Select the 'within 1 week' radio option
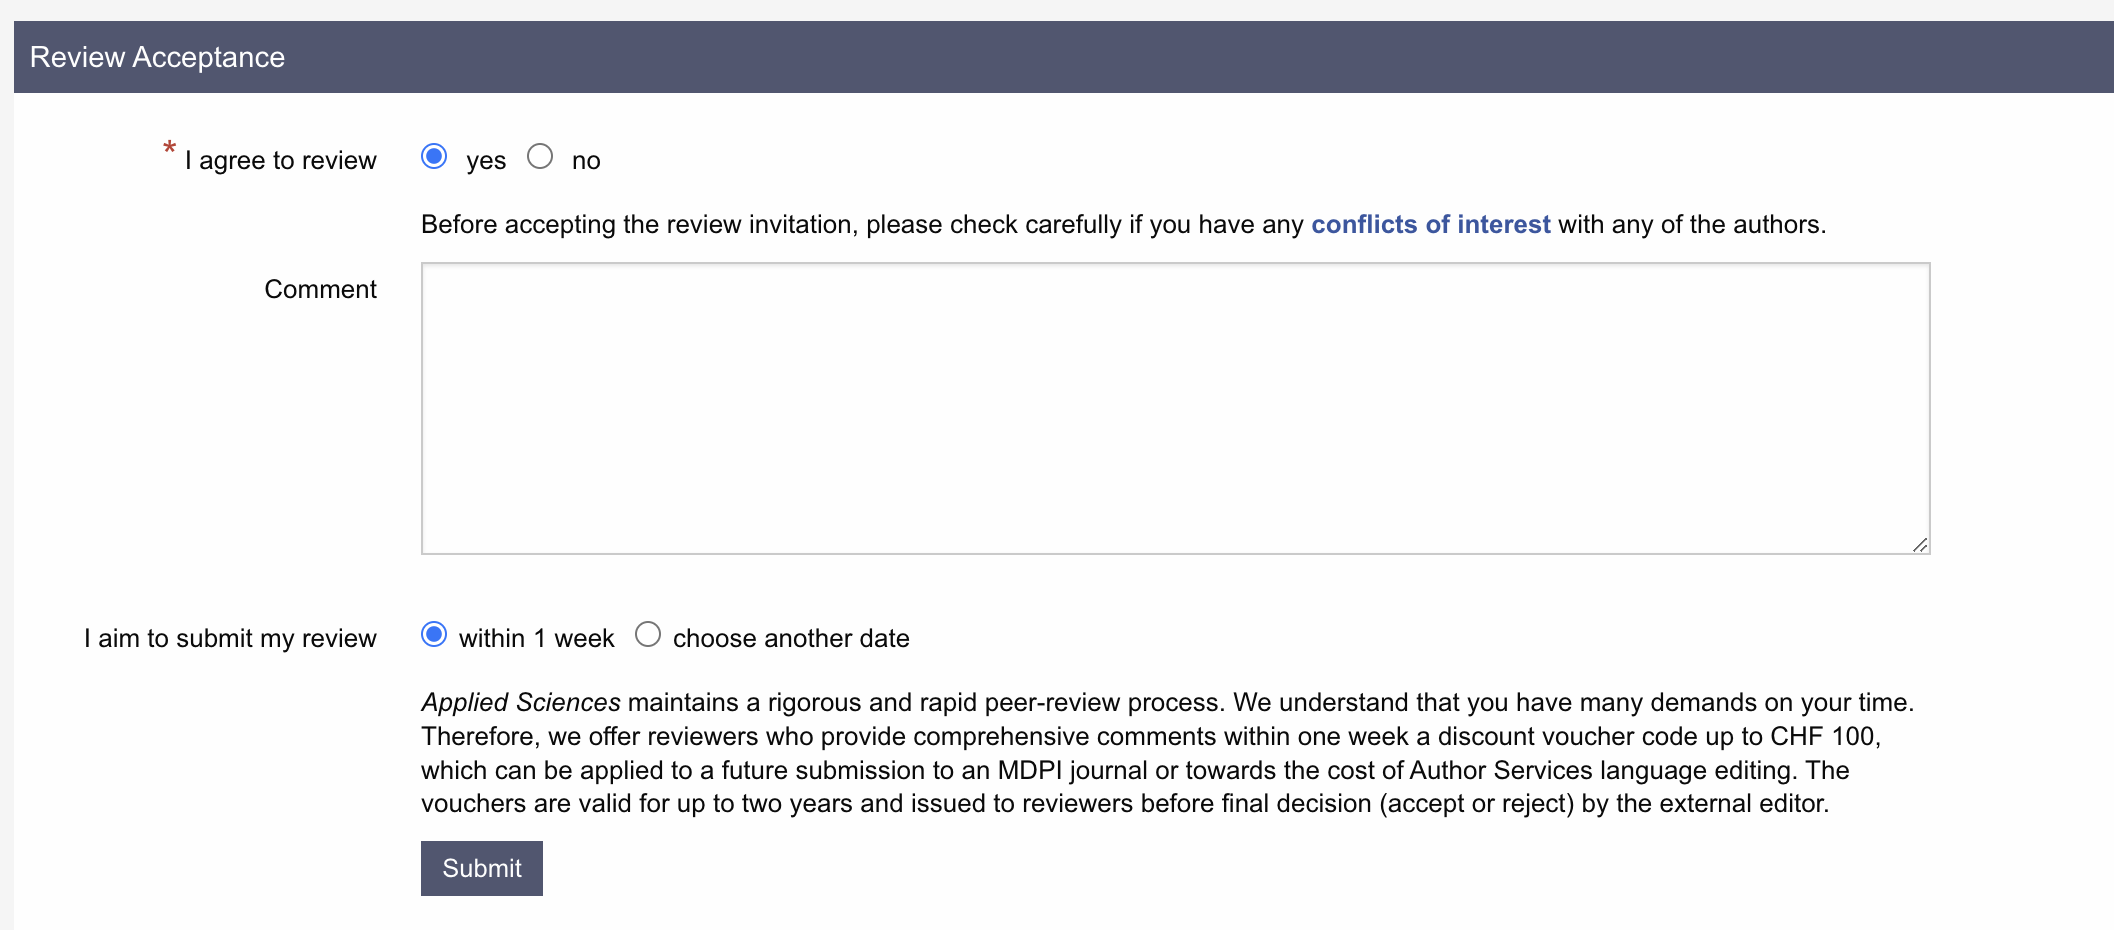Image resolution: width=2114 pixels, height=930 pixels. (x=434, y=635)
